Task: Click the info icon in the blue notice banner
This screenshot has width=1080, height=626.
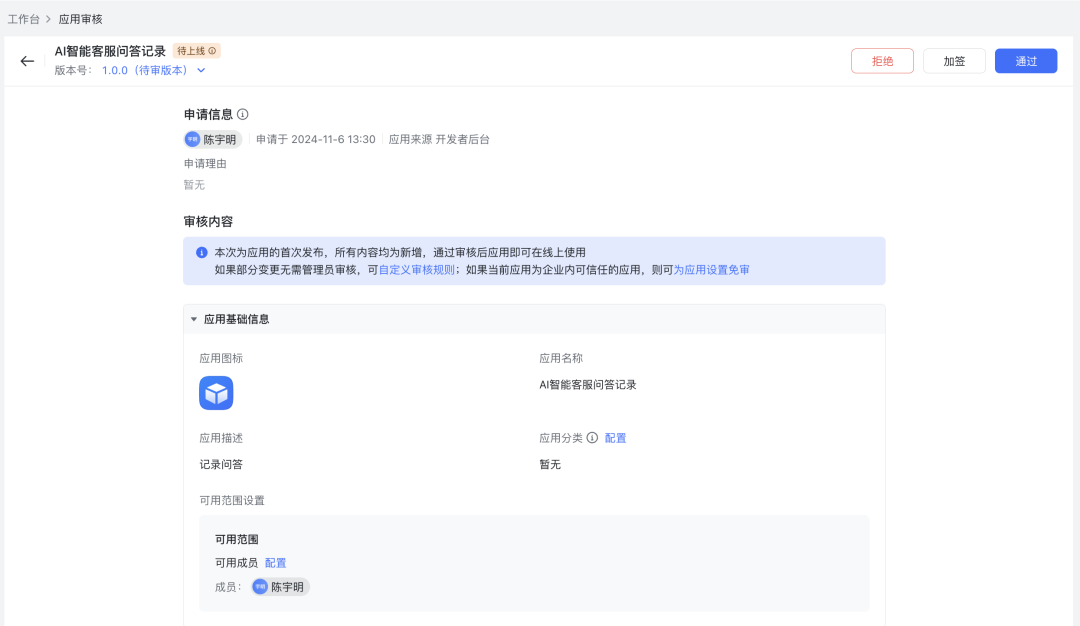Action: point(200,251)
